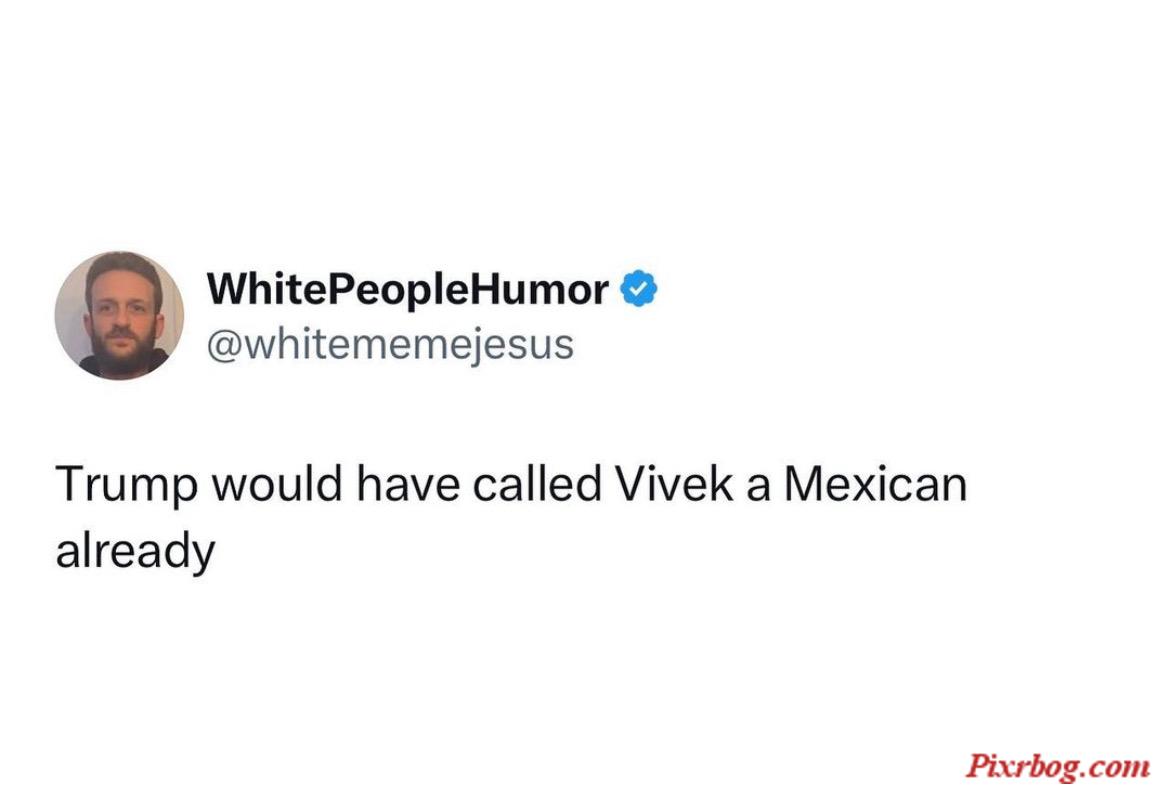Select the word would in the tweet

coord(278,483)
